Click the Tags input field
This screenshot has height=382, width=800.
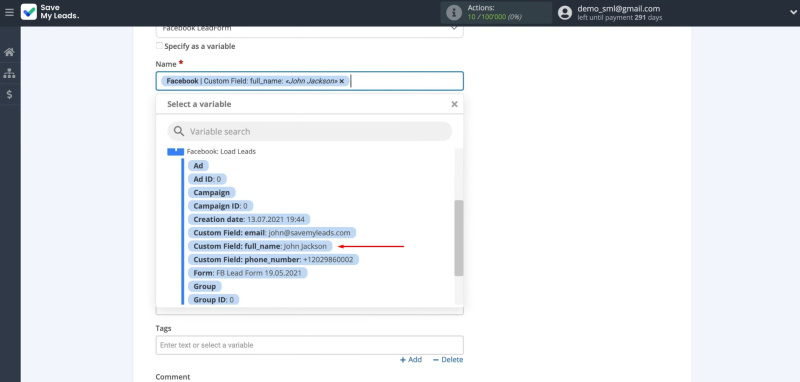coord(309,345)
